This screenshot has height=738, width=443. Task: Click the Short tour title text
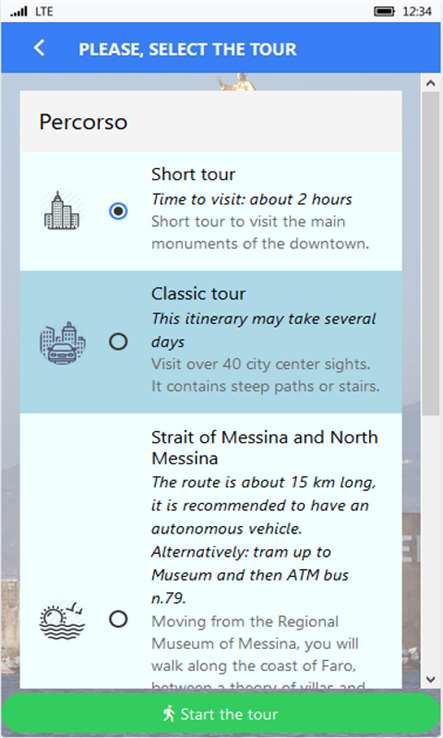(x=193, y=174)
